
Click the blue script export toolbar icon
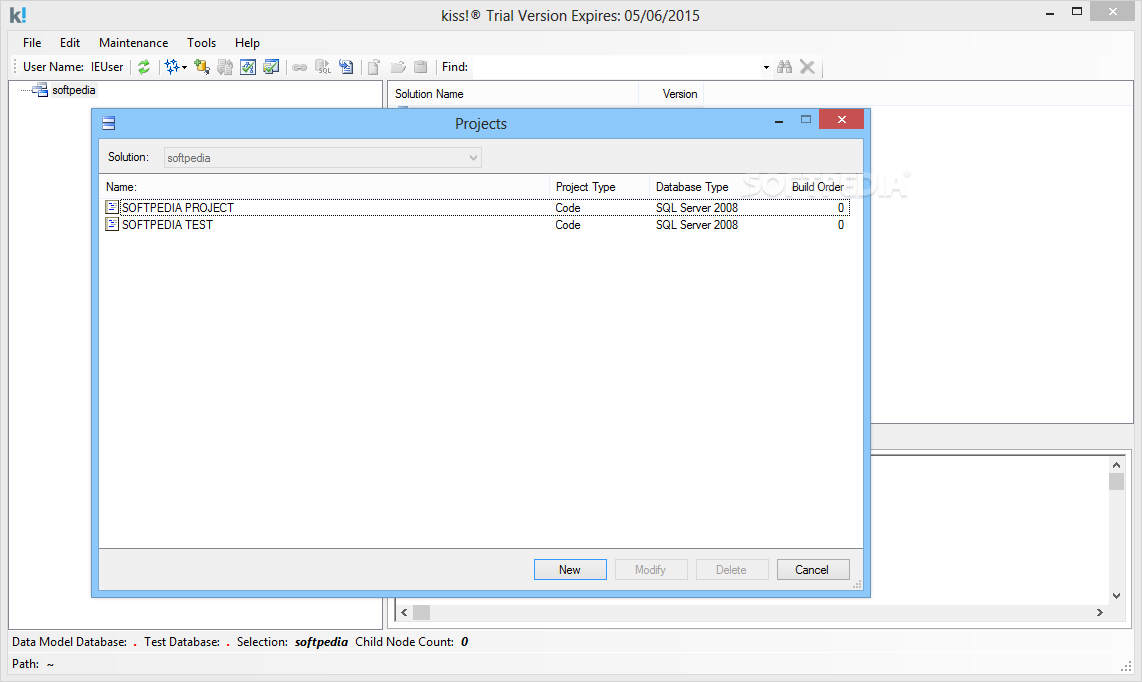click(x=346, y=67)
